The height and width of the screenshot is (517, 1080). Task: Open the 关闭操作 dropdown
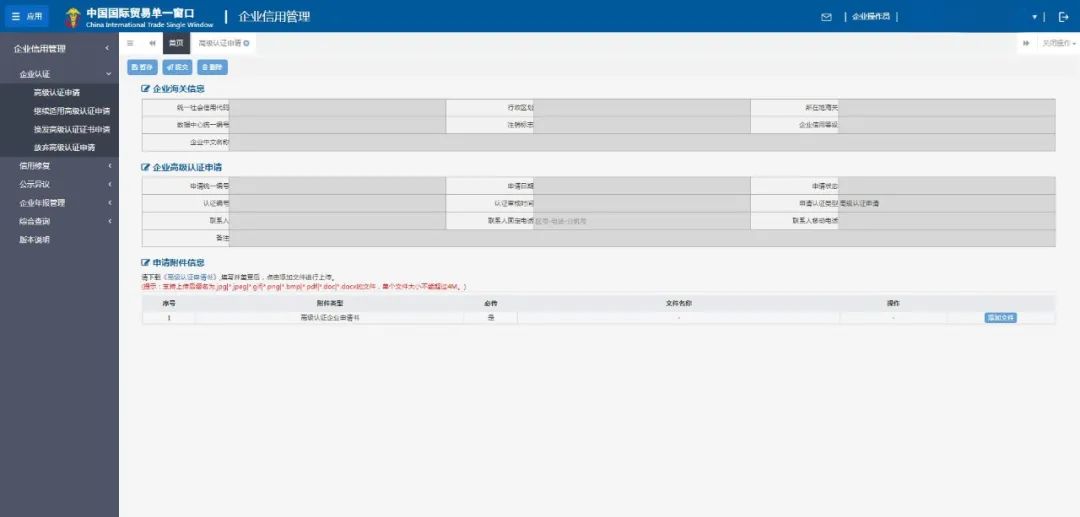pos(1058,44)
